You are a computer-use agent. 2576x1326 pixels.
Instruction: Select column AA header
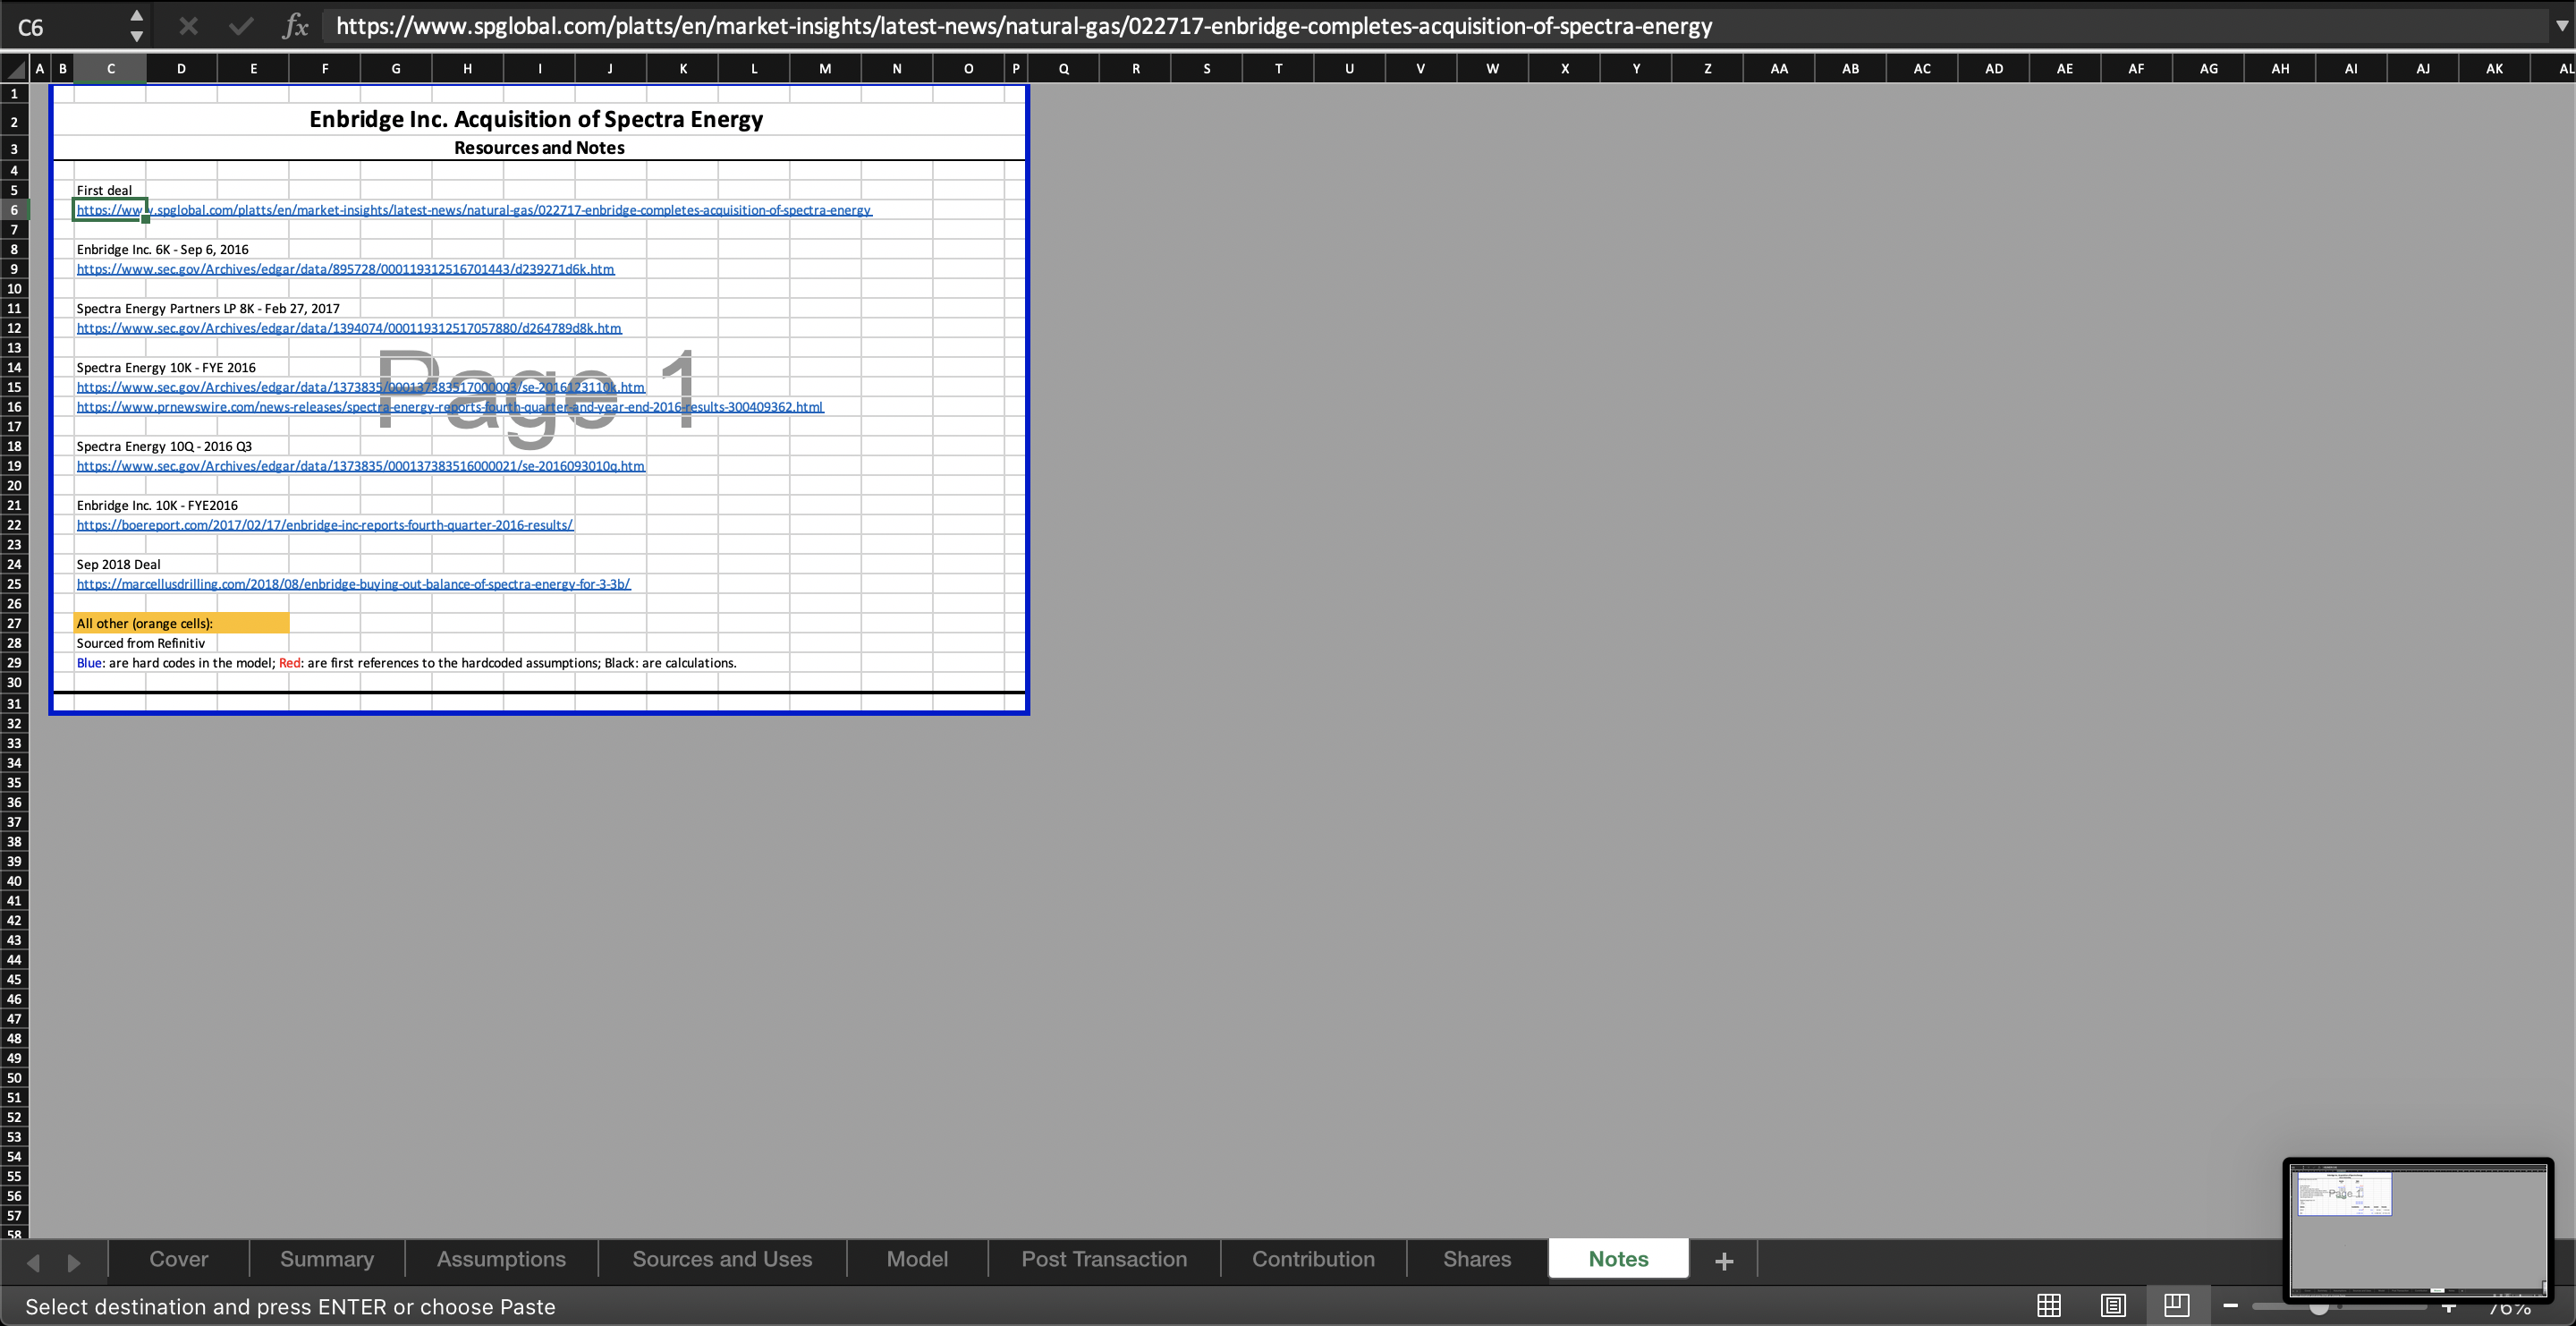(1779, 69)
